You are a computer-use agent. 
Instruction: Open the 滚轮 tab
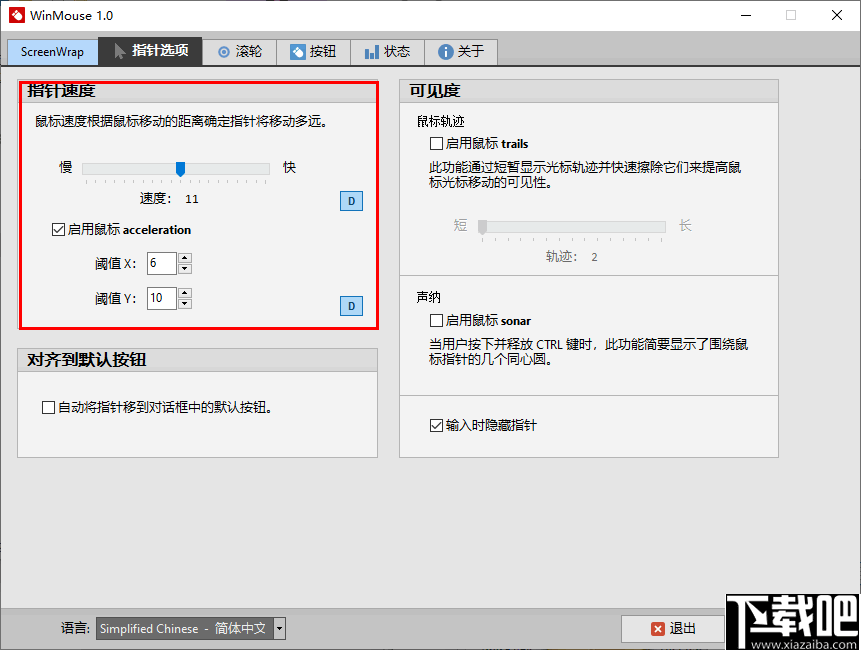pos(239,51)
